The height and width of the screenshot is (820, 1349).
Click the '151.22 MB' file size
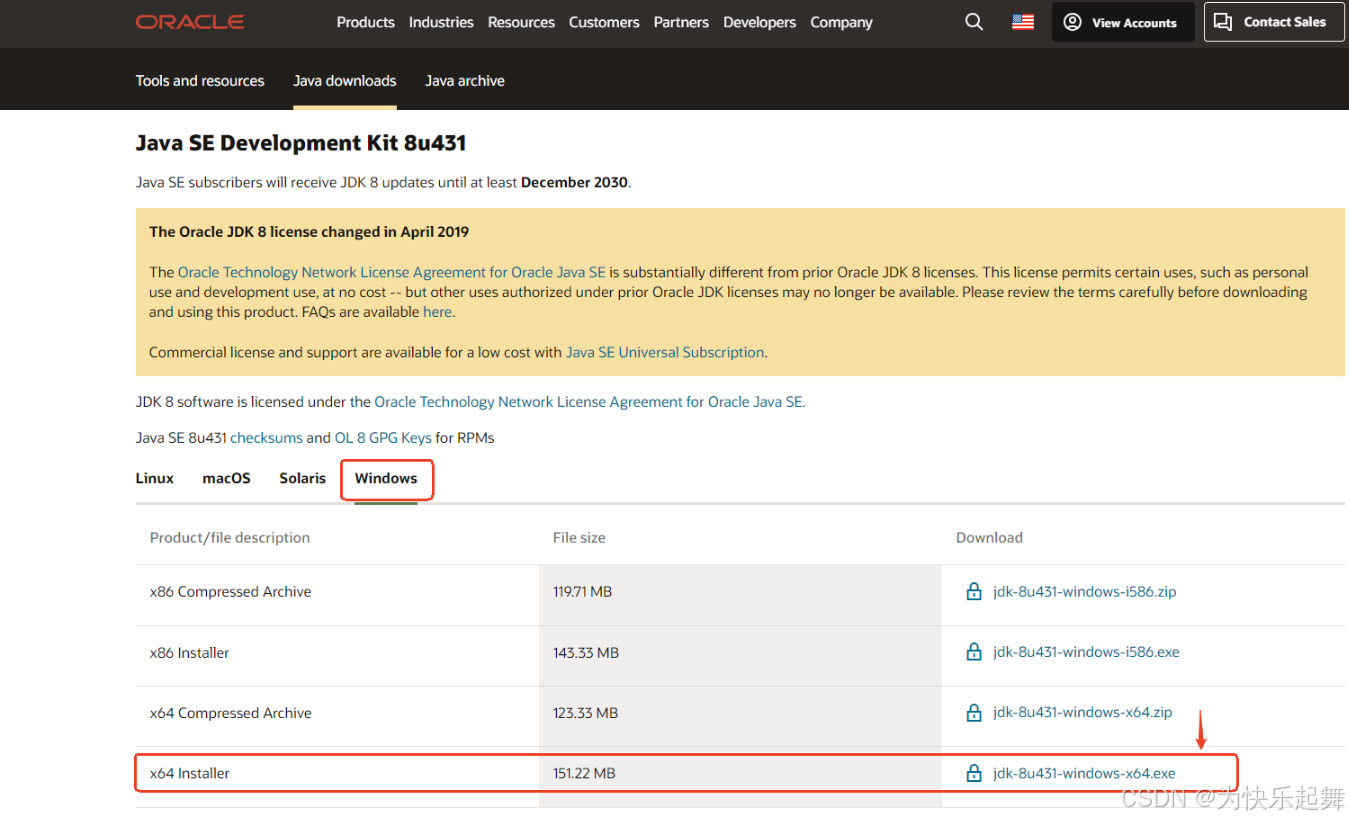coord(584,773)
